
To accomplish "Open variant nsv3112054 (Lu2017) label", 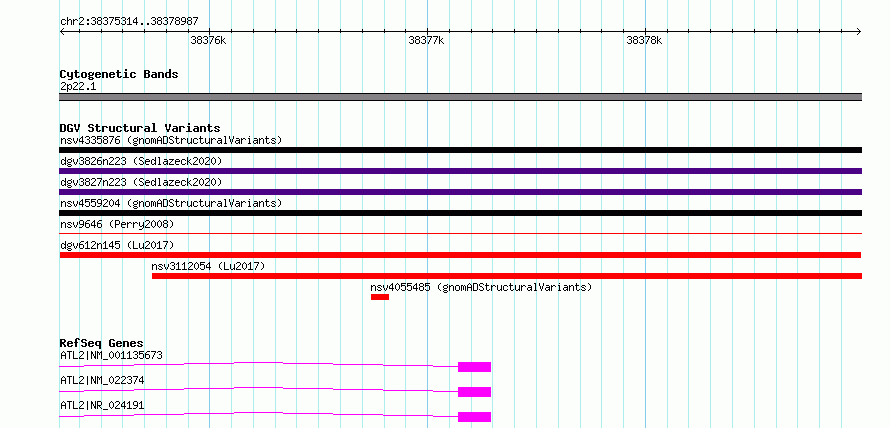I will (x=208, y=266).
